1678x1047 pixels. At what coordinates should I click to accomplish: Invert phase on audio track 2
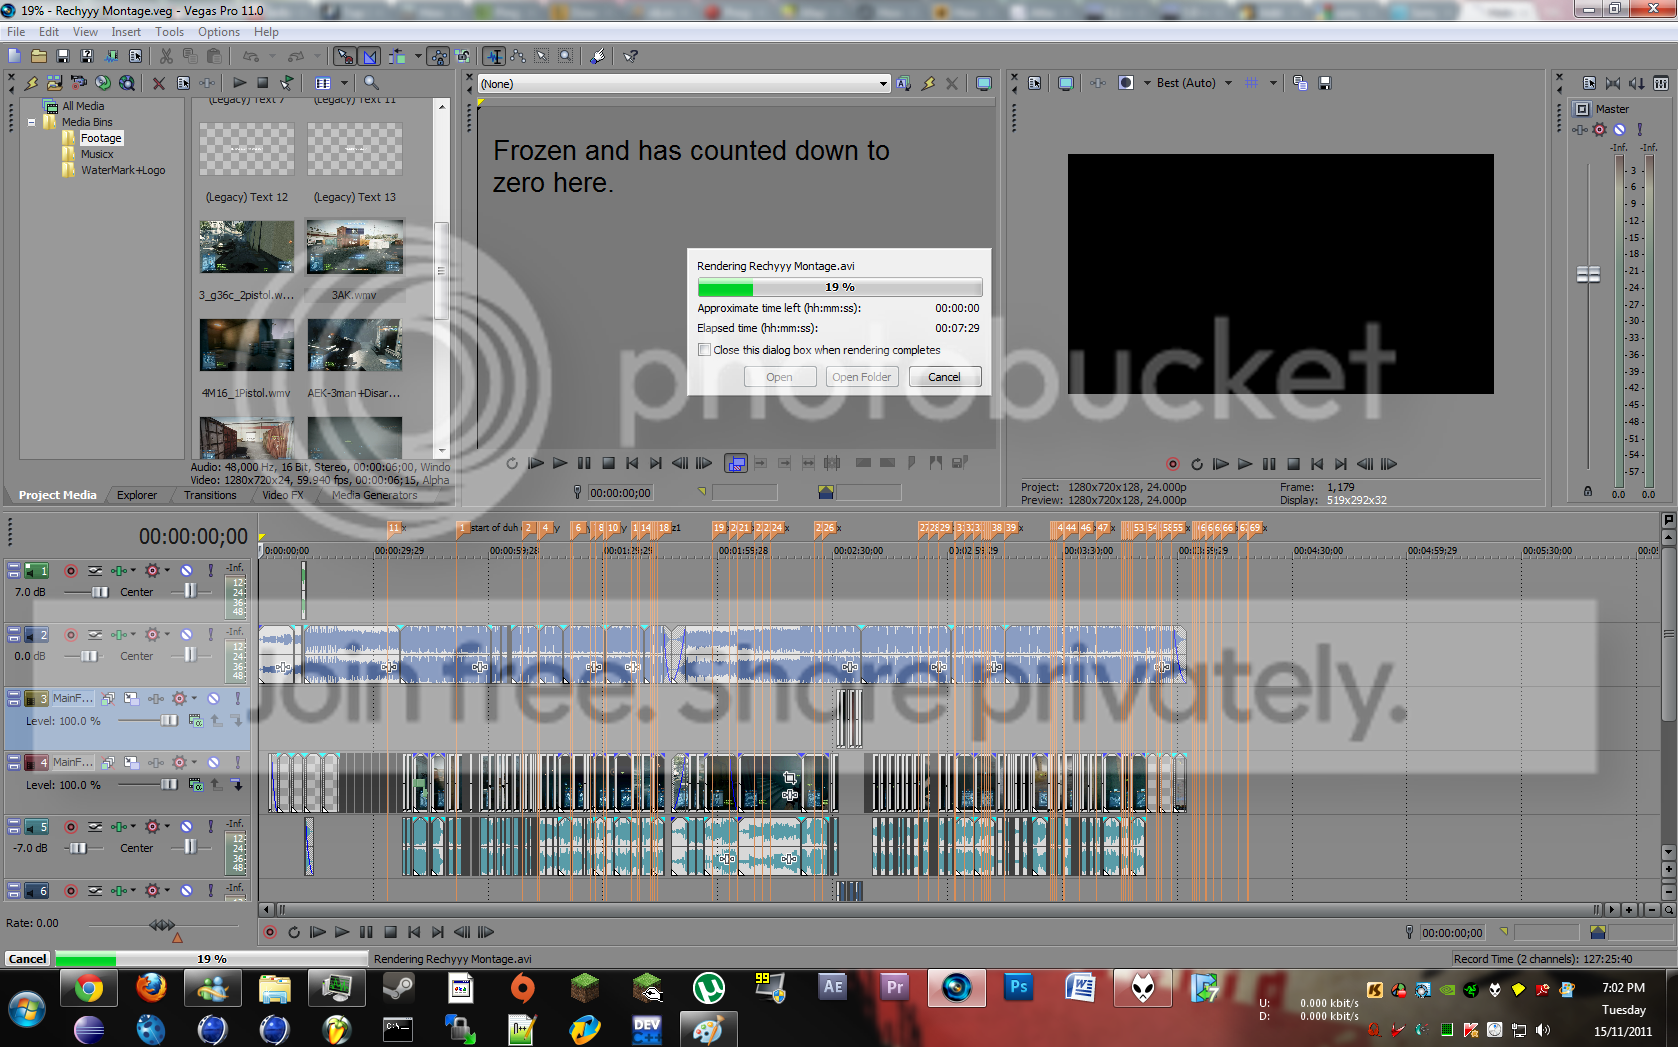95,635
